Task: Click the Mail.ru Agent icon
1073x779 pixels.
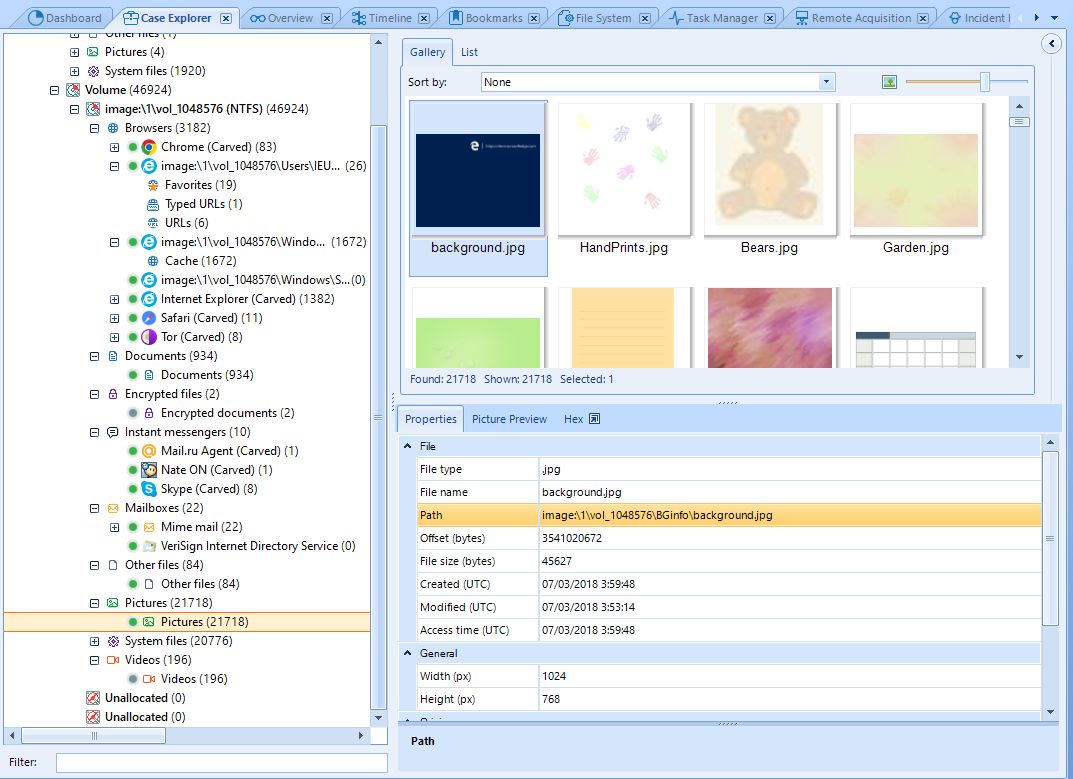Action: point(149,451)
